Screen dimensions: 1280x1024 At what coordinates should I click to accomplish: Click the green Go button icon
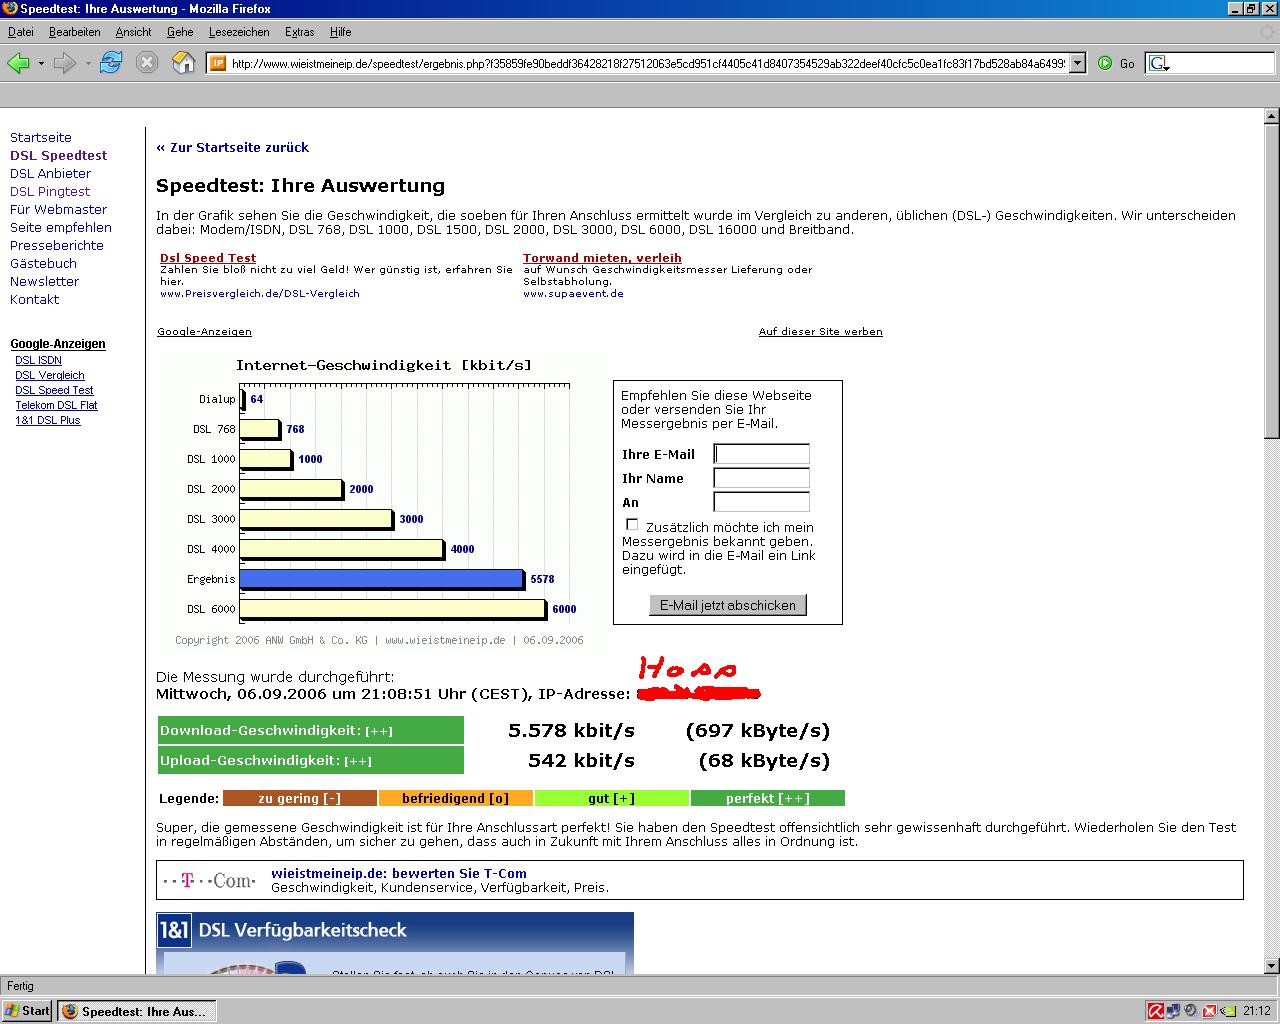point(1105,63)
